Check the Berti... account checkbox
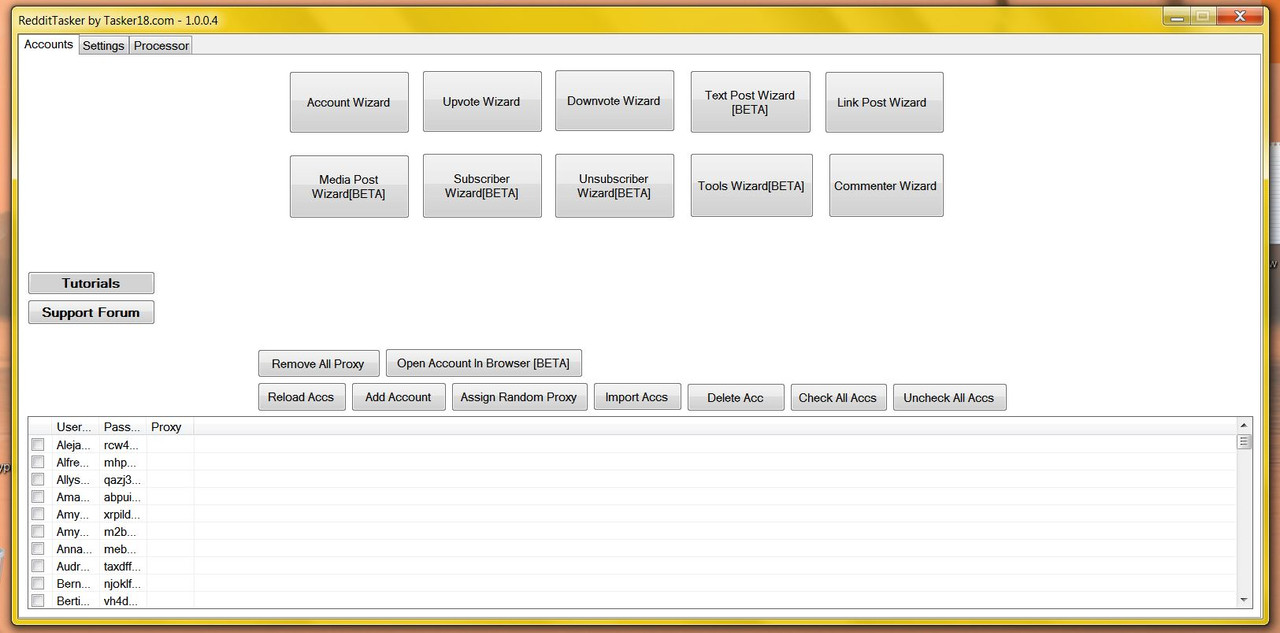Screen dimensions: 1280x633 point(38,601)
